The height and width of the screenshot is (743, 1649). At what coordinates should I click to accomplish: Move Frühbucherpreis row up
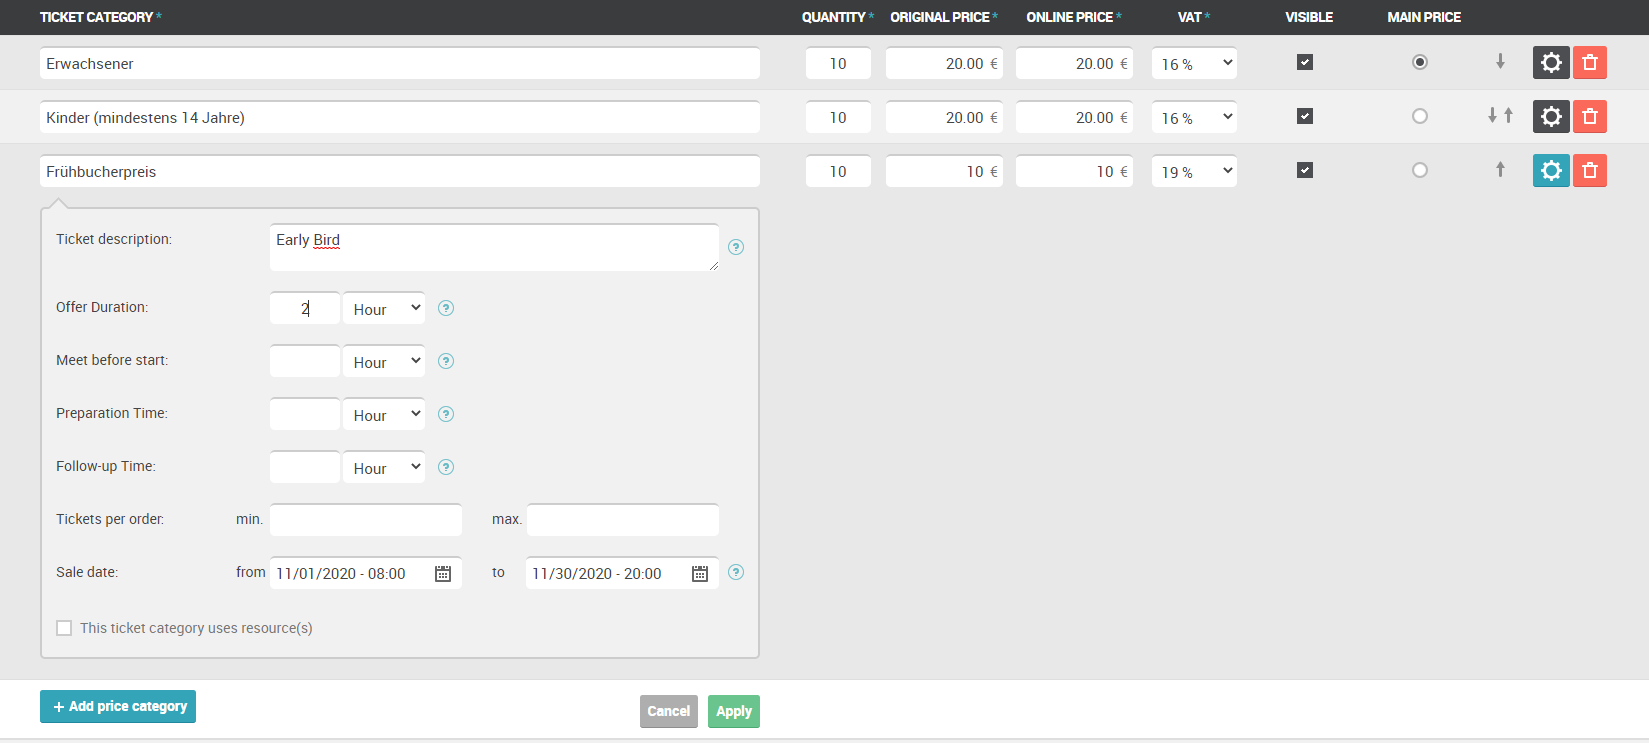point(1500,170)
